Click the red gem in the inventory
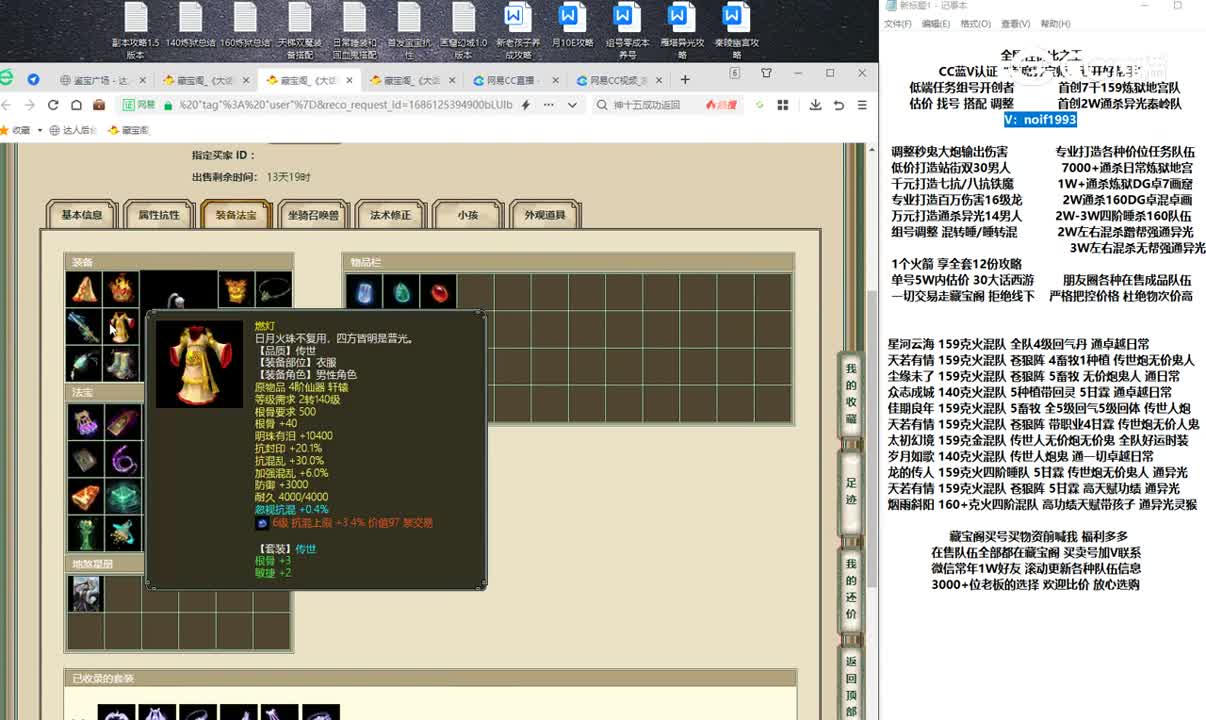 pos(438,292)
